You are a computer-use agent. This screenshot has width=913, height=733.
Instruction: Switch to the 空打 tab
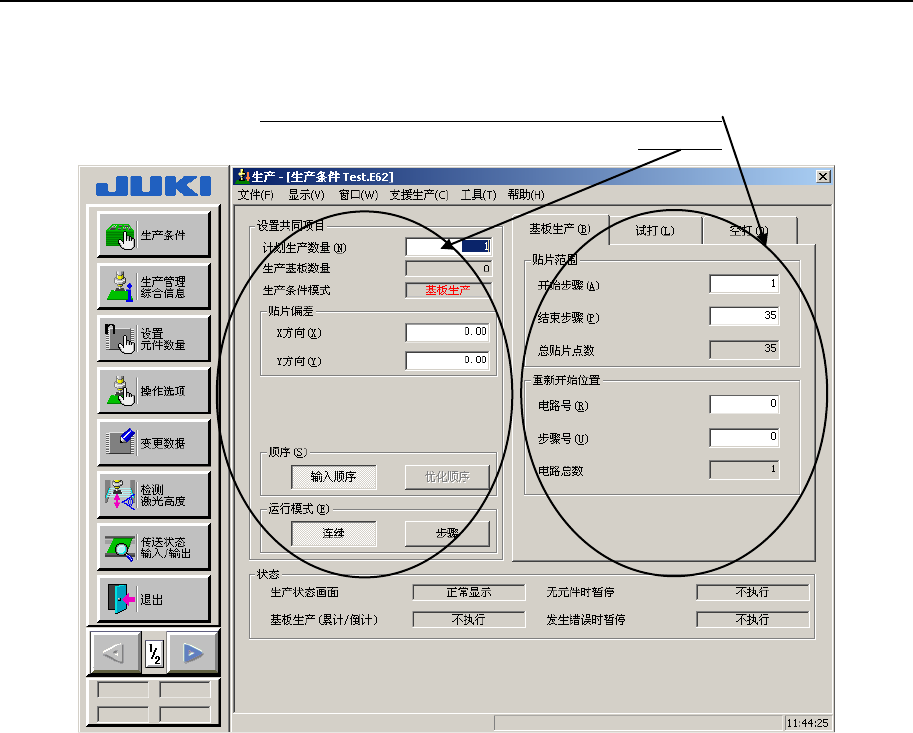coord(750,231)
